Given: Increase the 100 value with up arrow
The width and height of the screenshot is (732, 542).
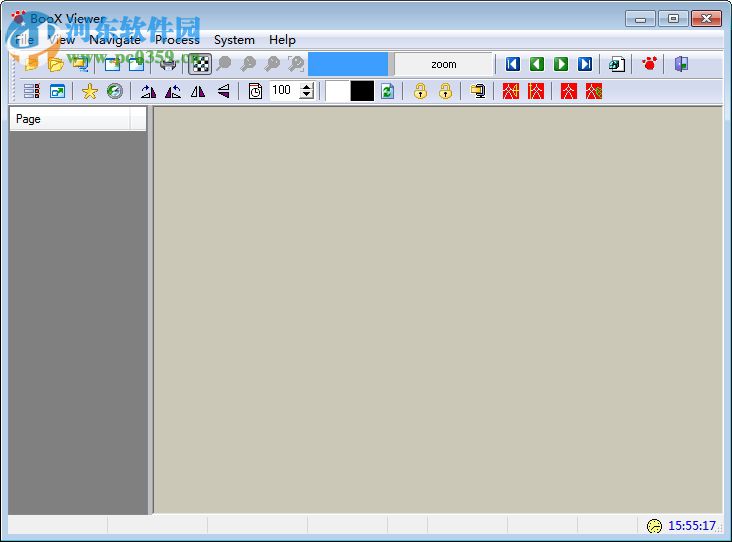Looking at the screenshot, I should click(306, 86).
